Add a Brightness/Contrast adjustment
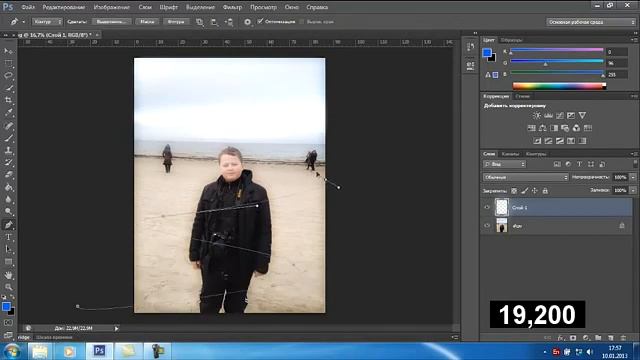This screenshot has height=360, width=640. coord(537,116)
